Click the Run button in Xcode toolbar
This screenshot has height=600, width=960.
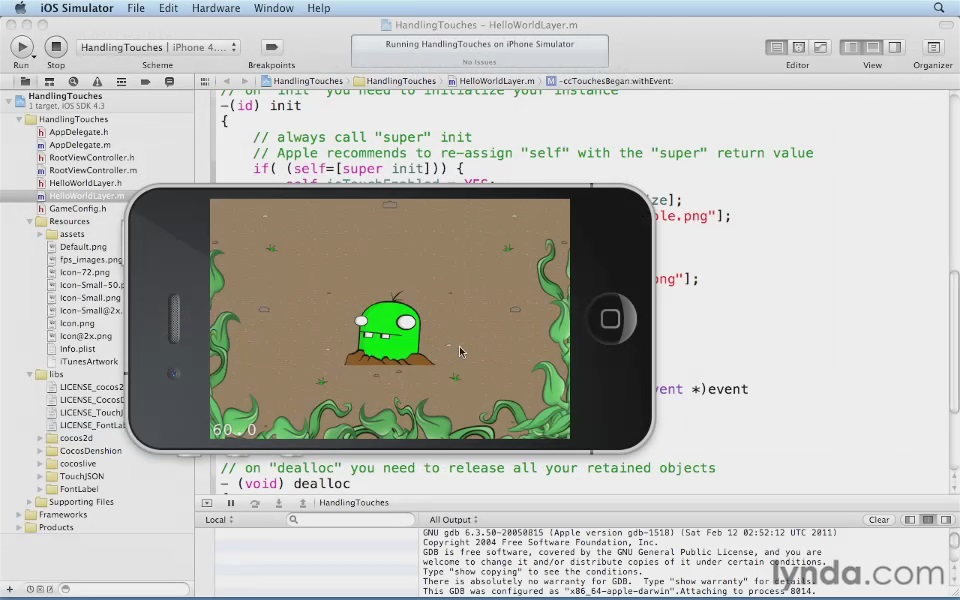tap(22, 47)
